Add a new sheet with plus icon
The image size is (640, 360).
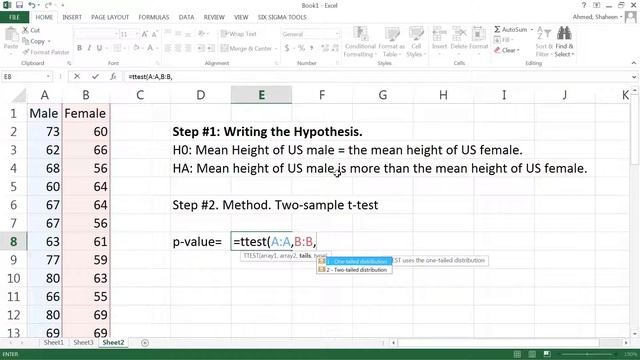coord(144,343)
